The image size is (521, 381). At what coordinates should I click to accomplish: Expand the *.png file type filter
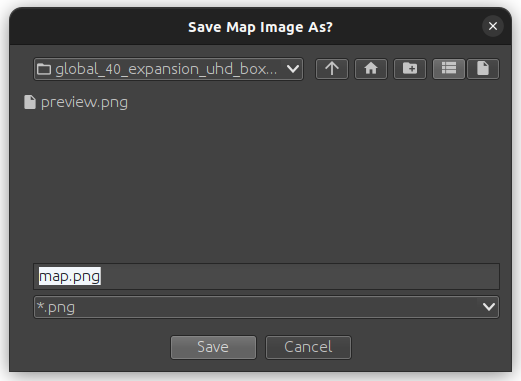[266, 307]
